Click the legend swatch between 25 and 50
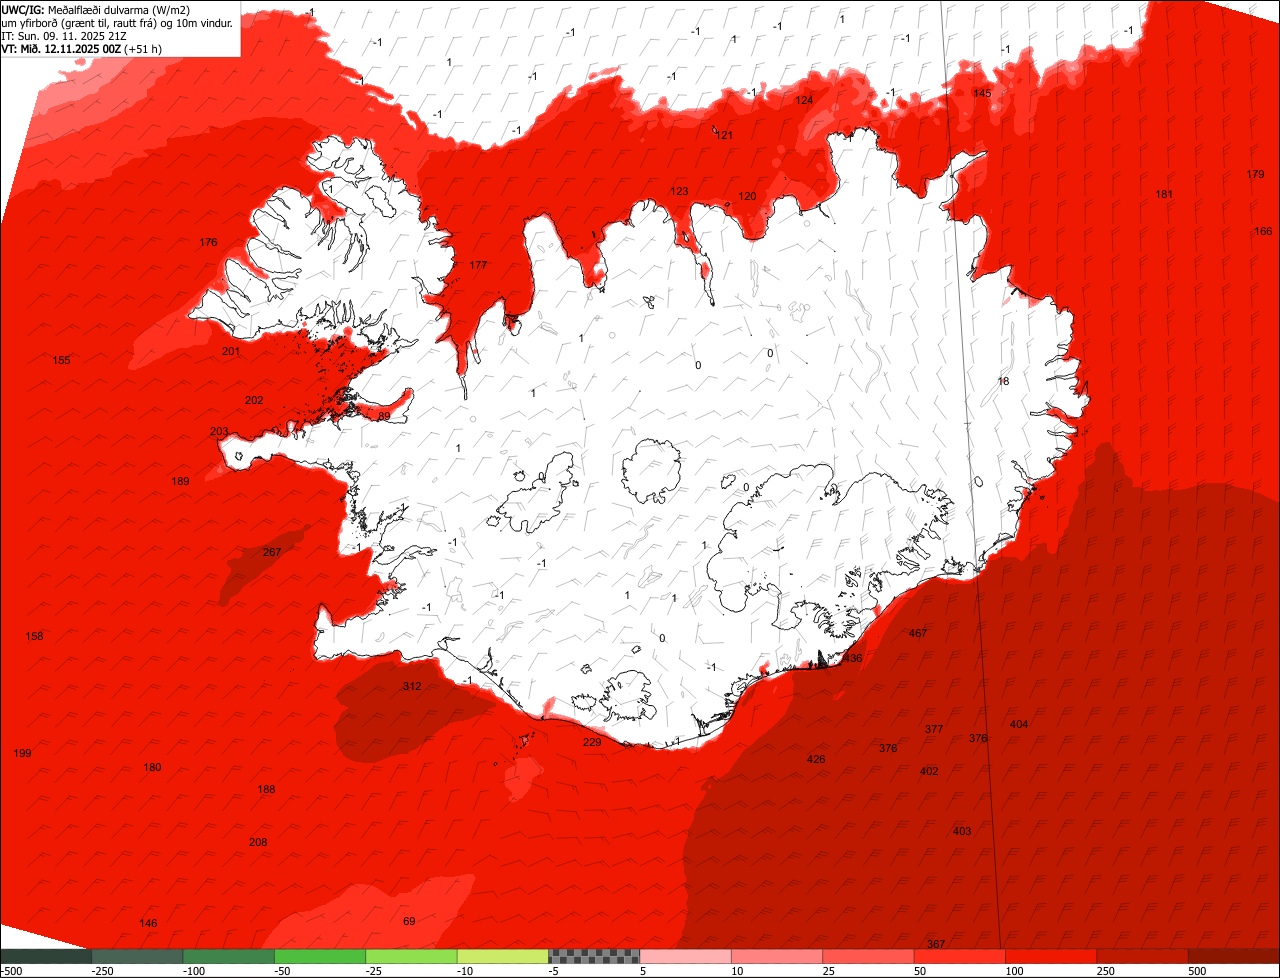 868,956
